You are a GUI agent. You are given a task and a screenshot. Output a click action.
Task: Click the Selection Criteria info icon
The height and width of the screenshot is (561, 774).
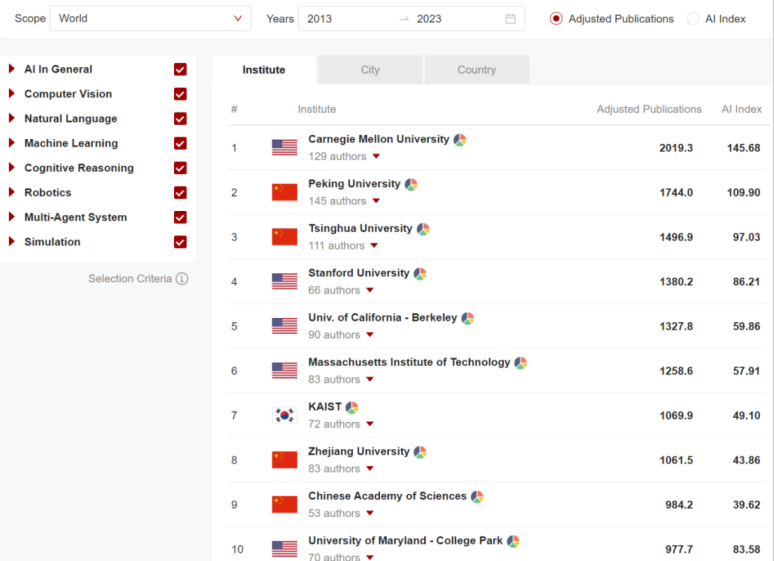pos(182,279)
